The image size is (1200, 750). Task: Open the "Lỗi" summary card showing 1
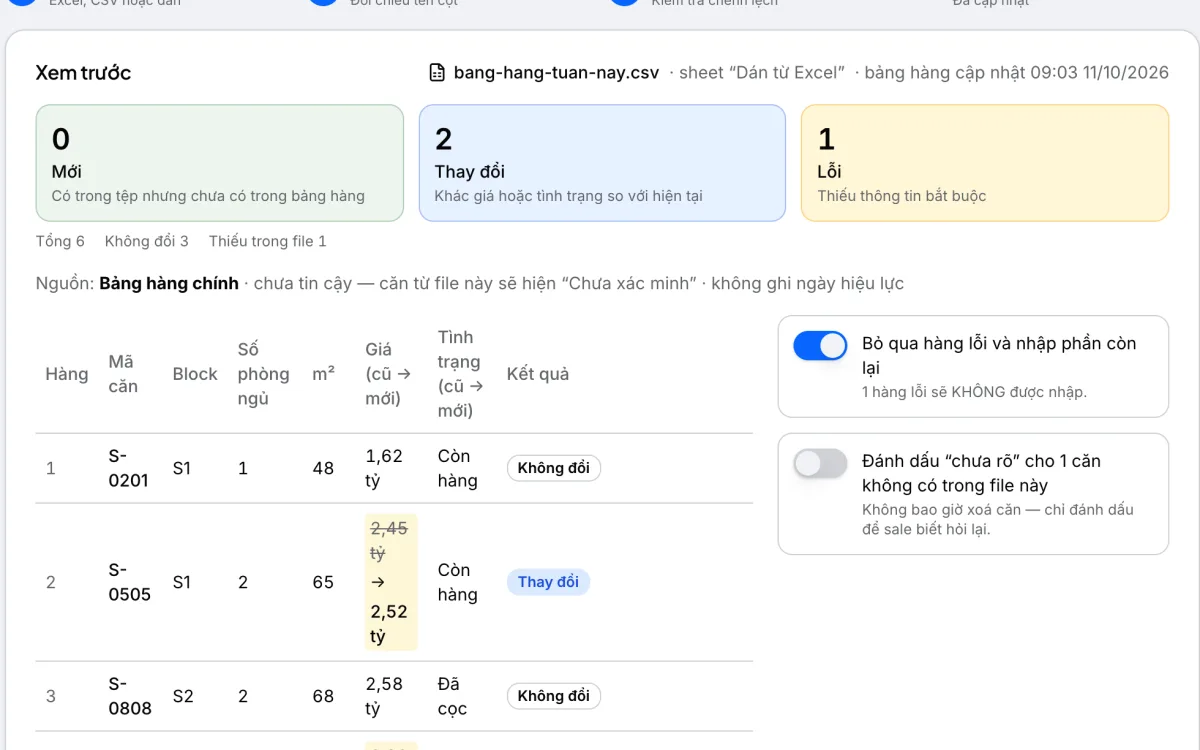[985, 163]
